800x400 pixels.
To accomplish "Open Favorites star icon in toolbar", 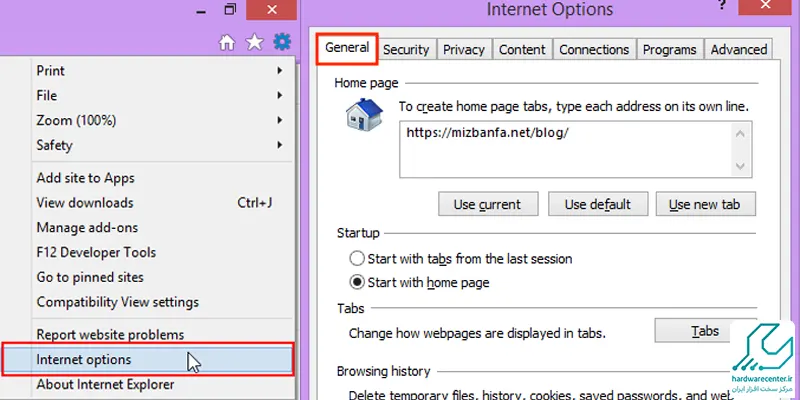I will pyautogui.click(x=254, y=42).
